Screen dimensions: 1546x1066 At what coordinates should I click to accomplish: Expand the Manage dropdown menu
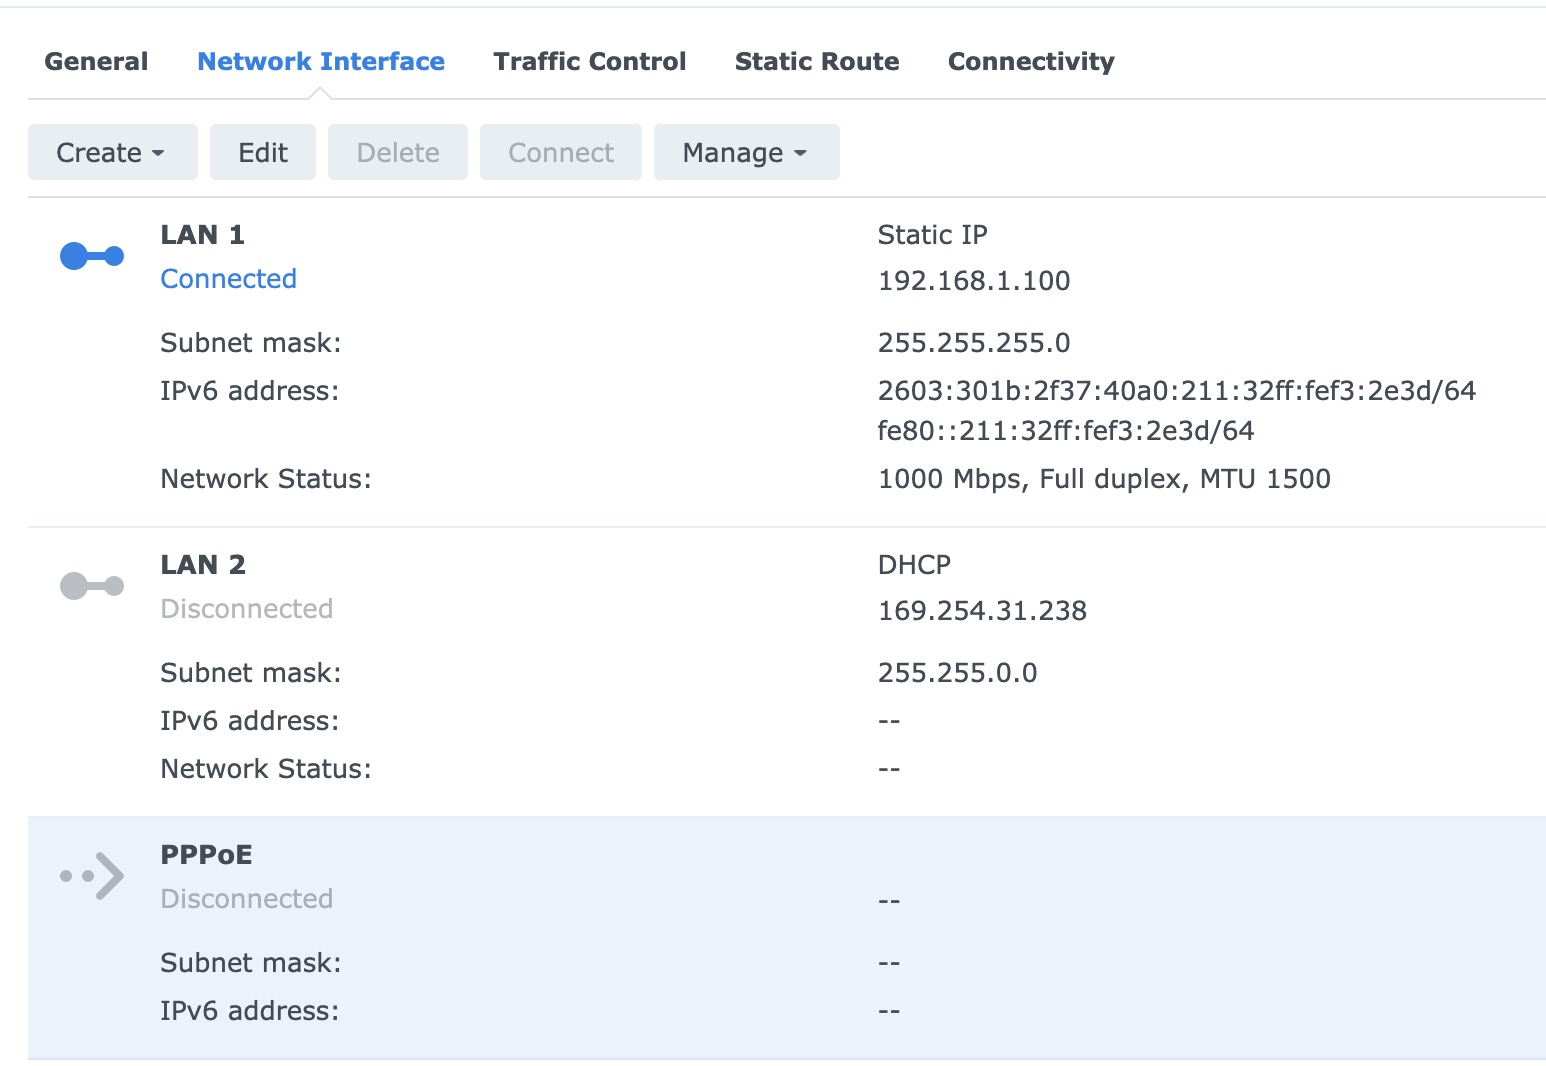click(745, 153)
